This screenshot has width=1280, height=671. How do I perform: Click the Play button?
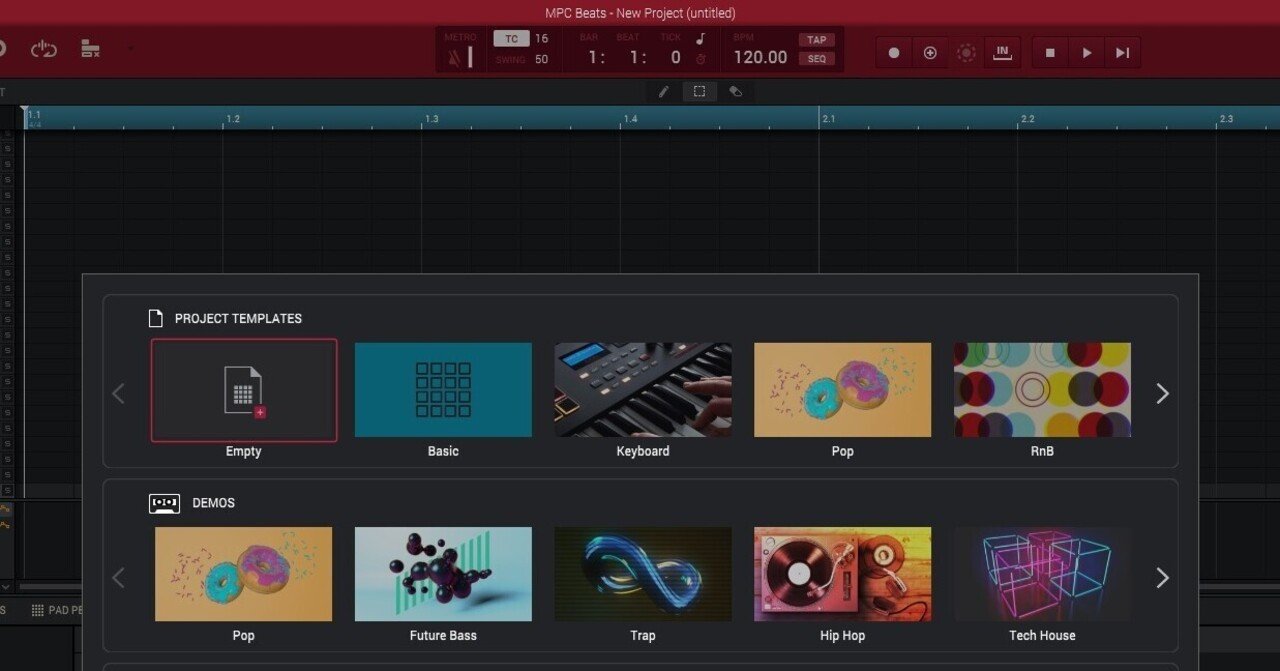pos(1086,53)
